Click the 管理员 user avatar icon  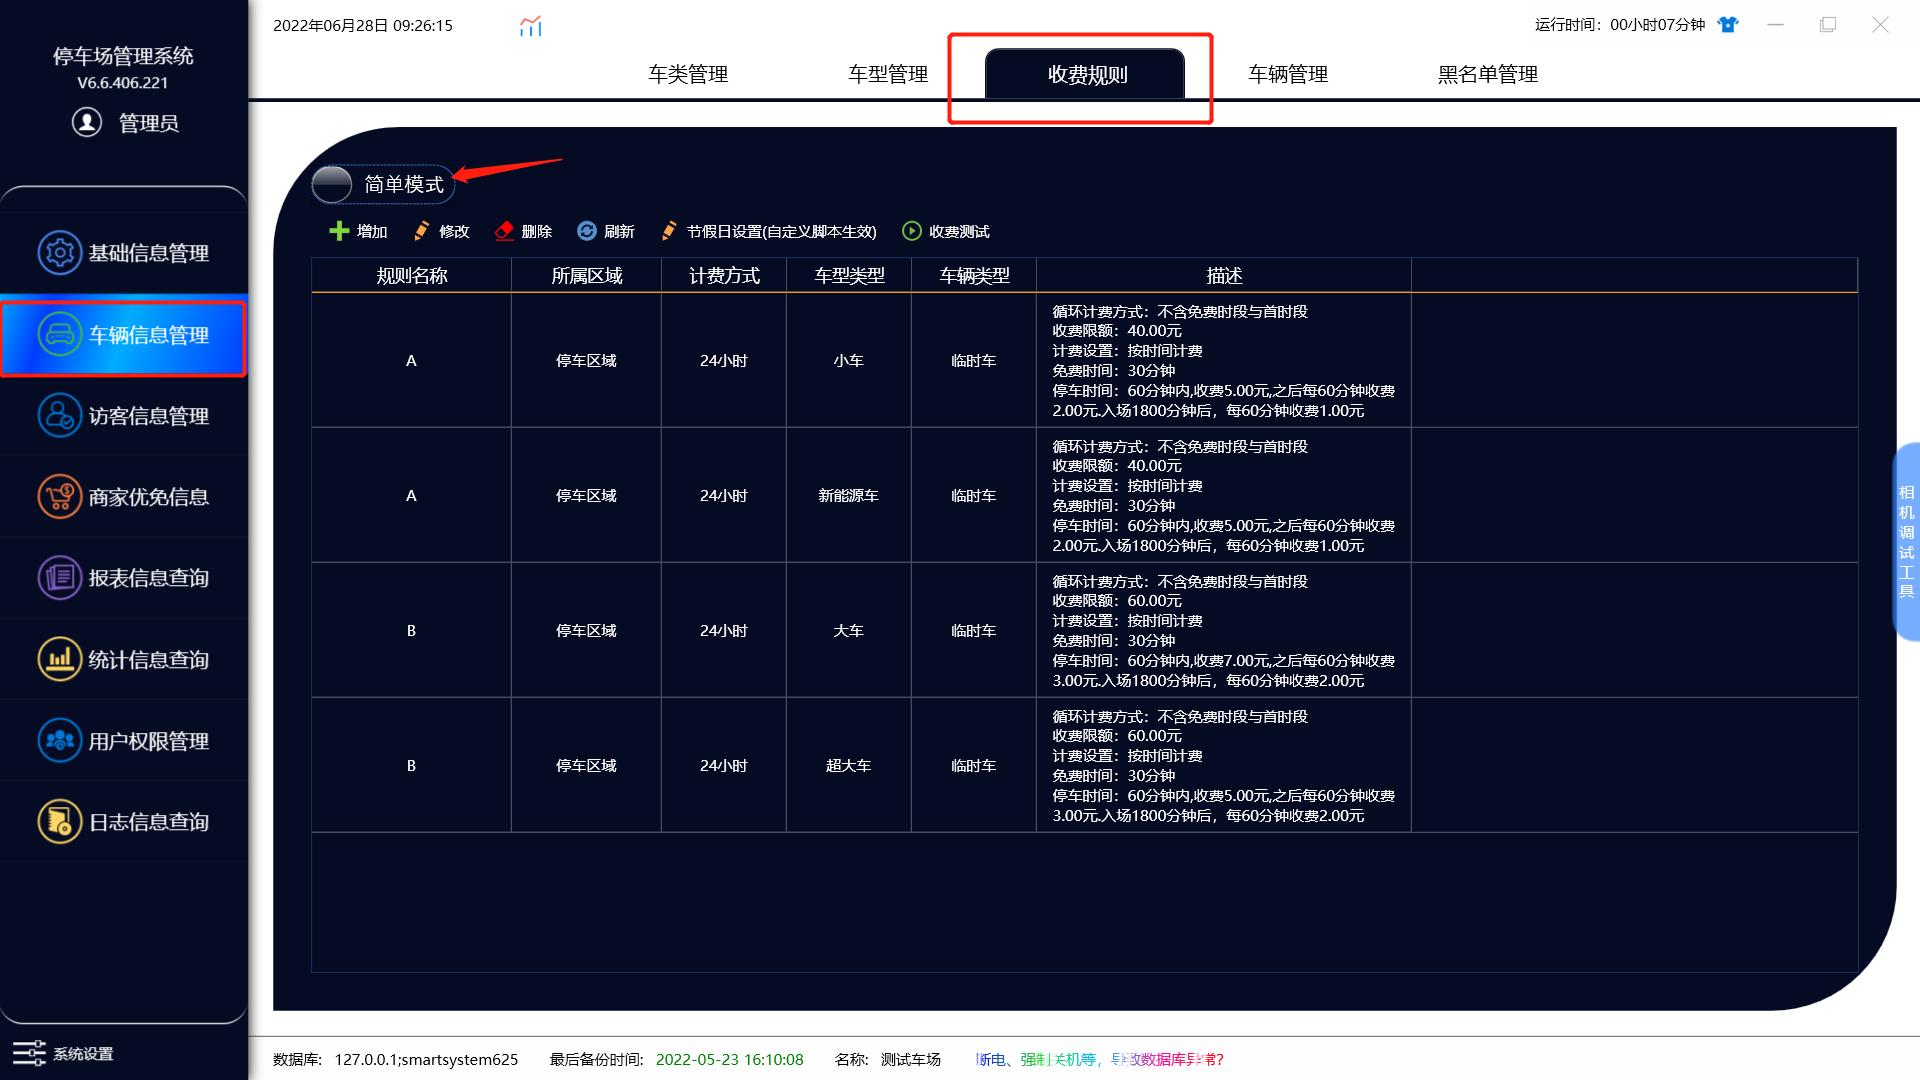point(87,122)
